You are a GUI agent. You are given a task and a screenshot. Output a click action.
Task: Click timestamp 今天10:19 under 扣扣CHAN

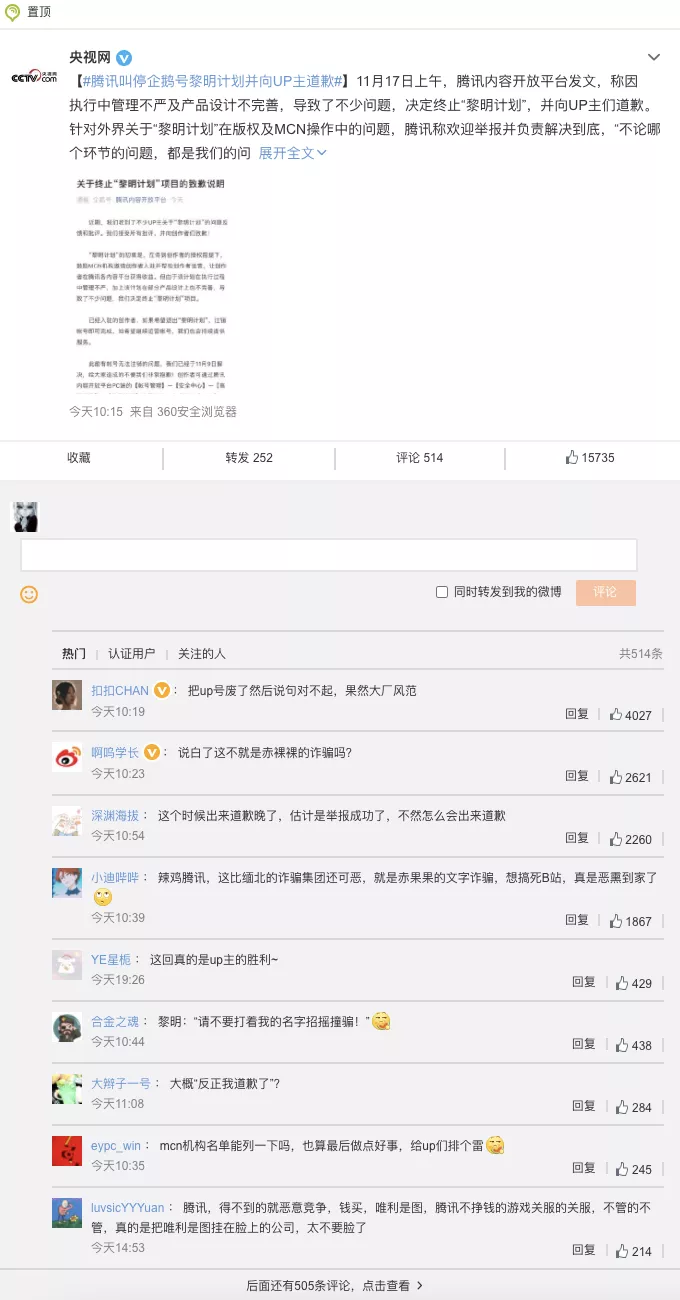pyautogui.click(x=118, y=712)
